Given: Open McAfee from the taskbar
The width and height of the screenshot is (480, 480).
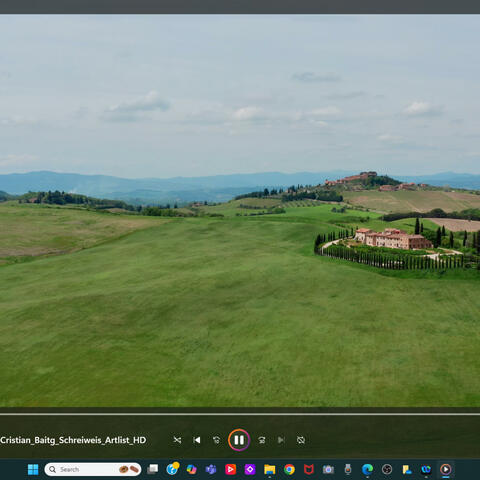Looking at the screenshot, I should pyautogui.click(x=309, y=469).
